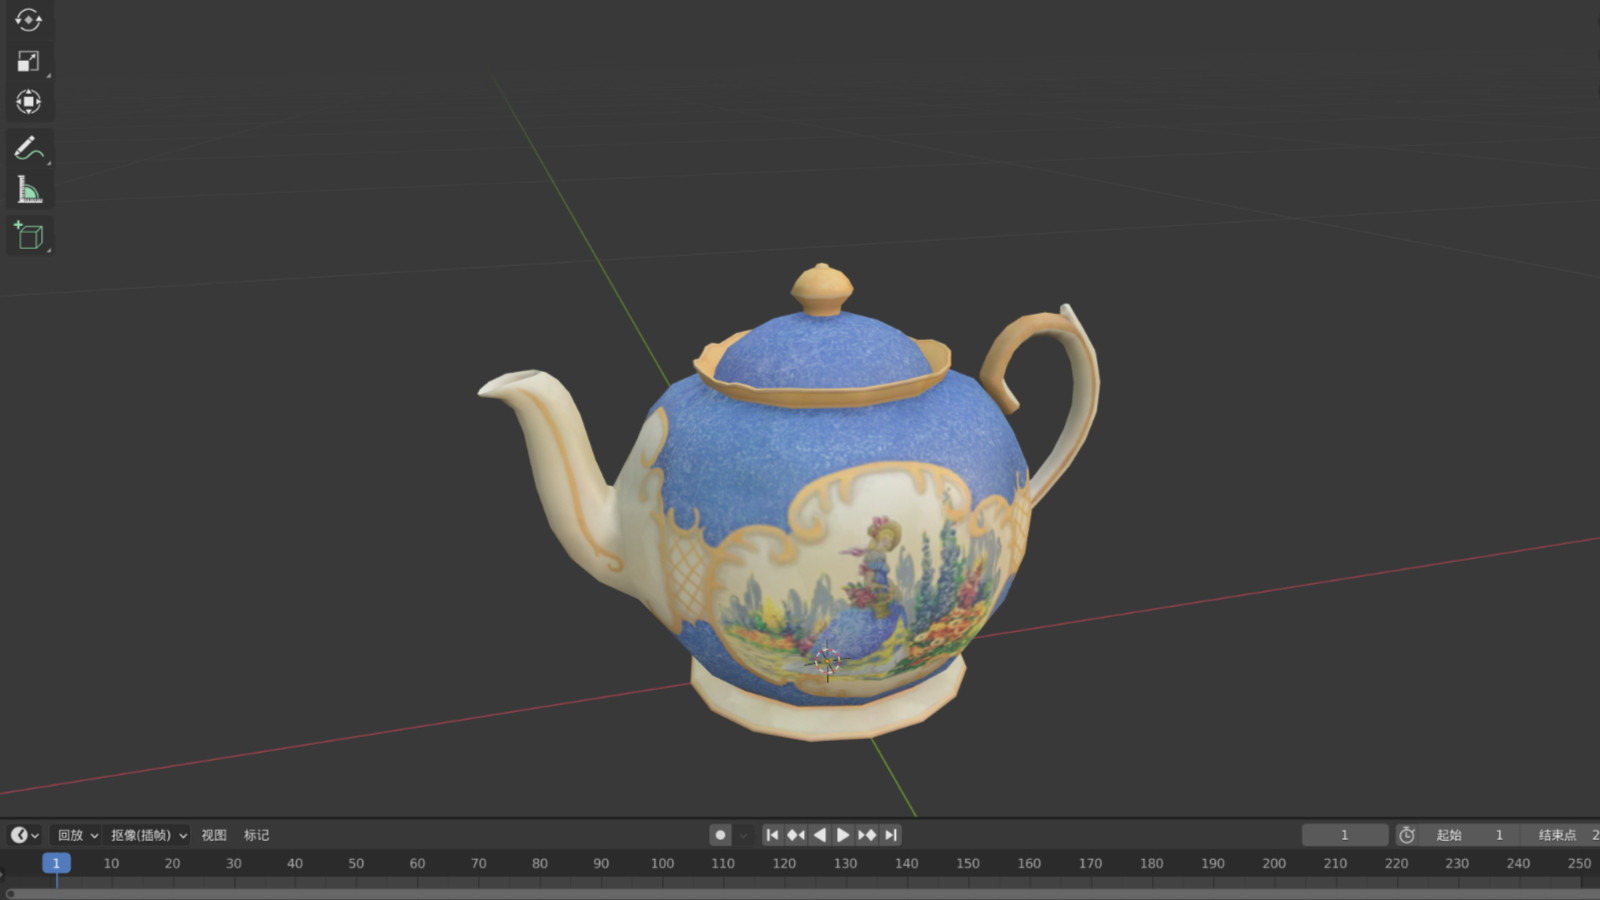
Task: Select the Add Cube tool
Action: (28, 236)
